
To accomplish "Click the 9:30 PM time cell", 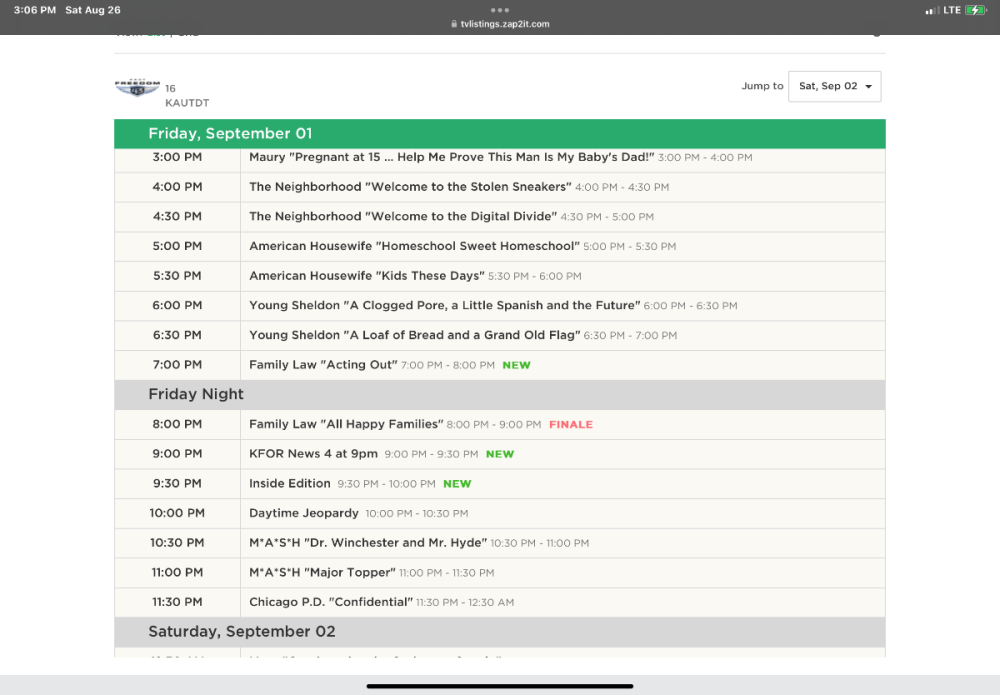I will (177, 483).
